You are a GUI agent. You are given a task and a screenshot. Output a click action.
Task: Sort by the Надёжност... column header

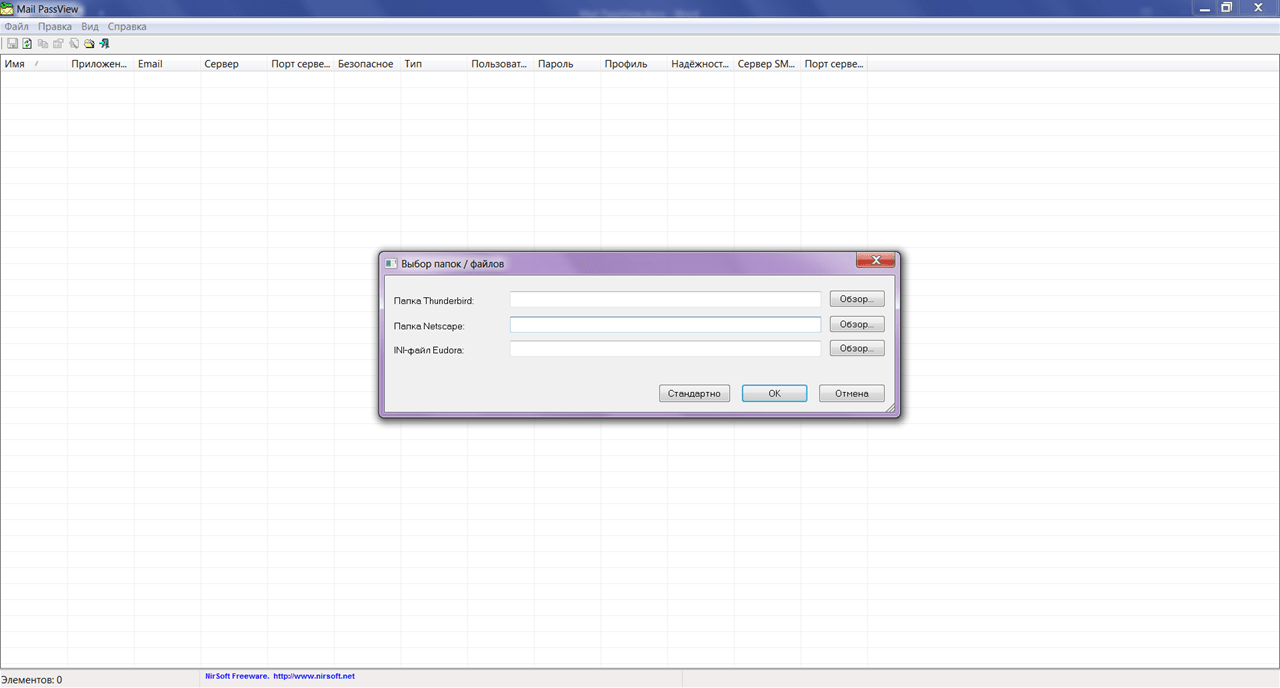pos(701,64)
